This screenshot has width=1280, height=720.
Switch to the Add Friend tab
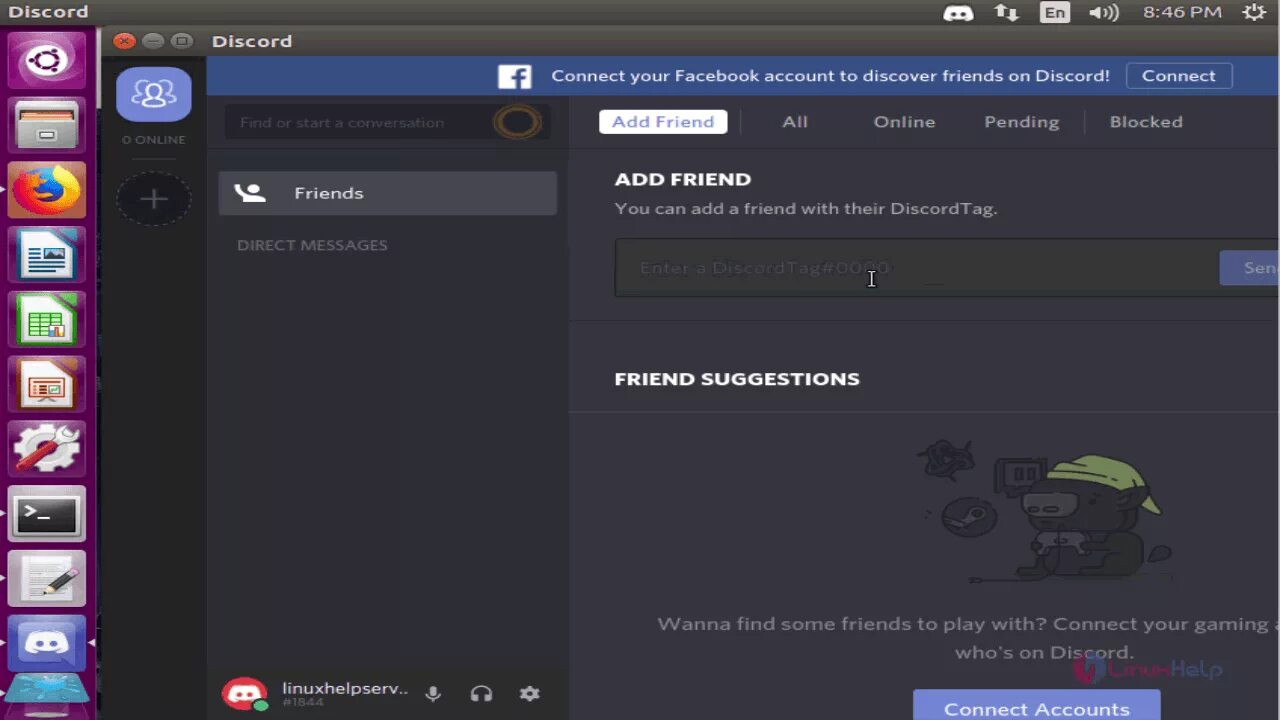663,122
